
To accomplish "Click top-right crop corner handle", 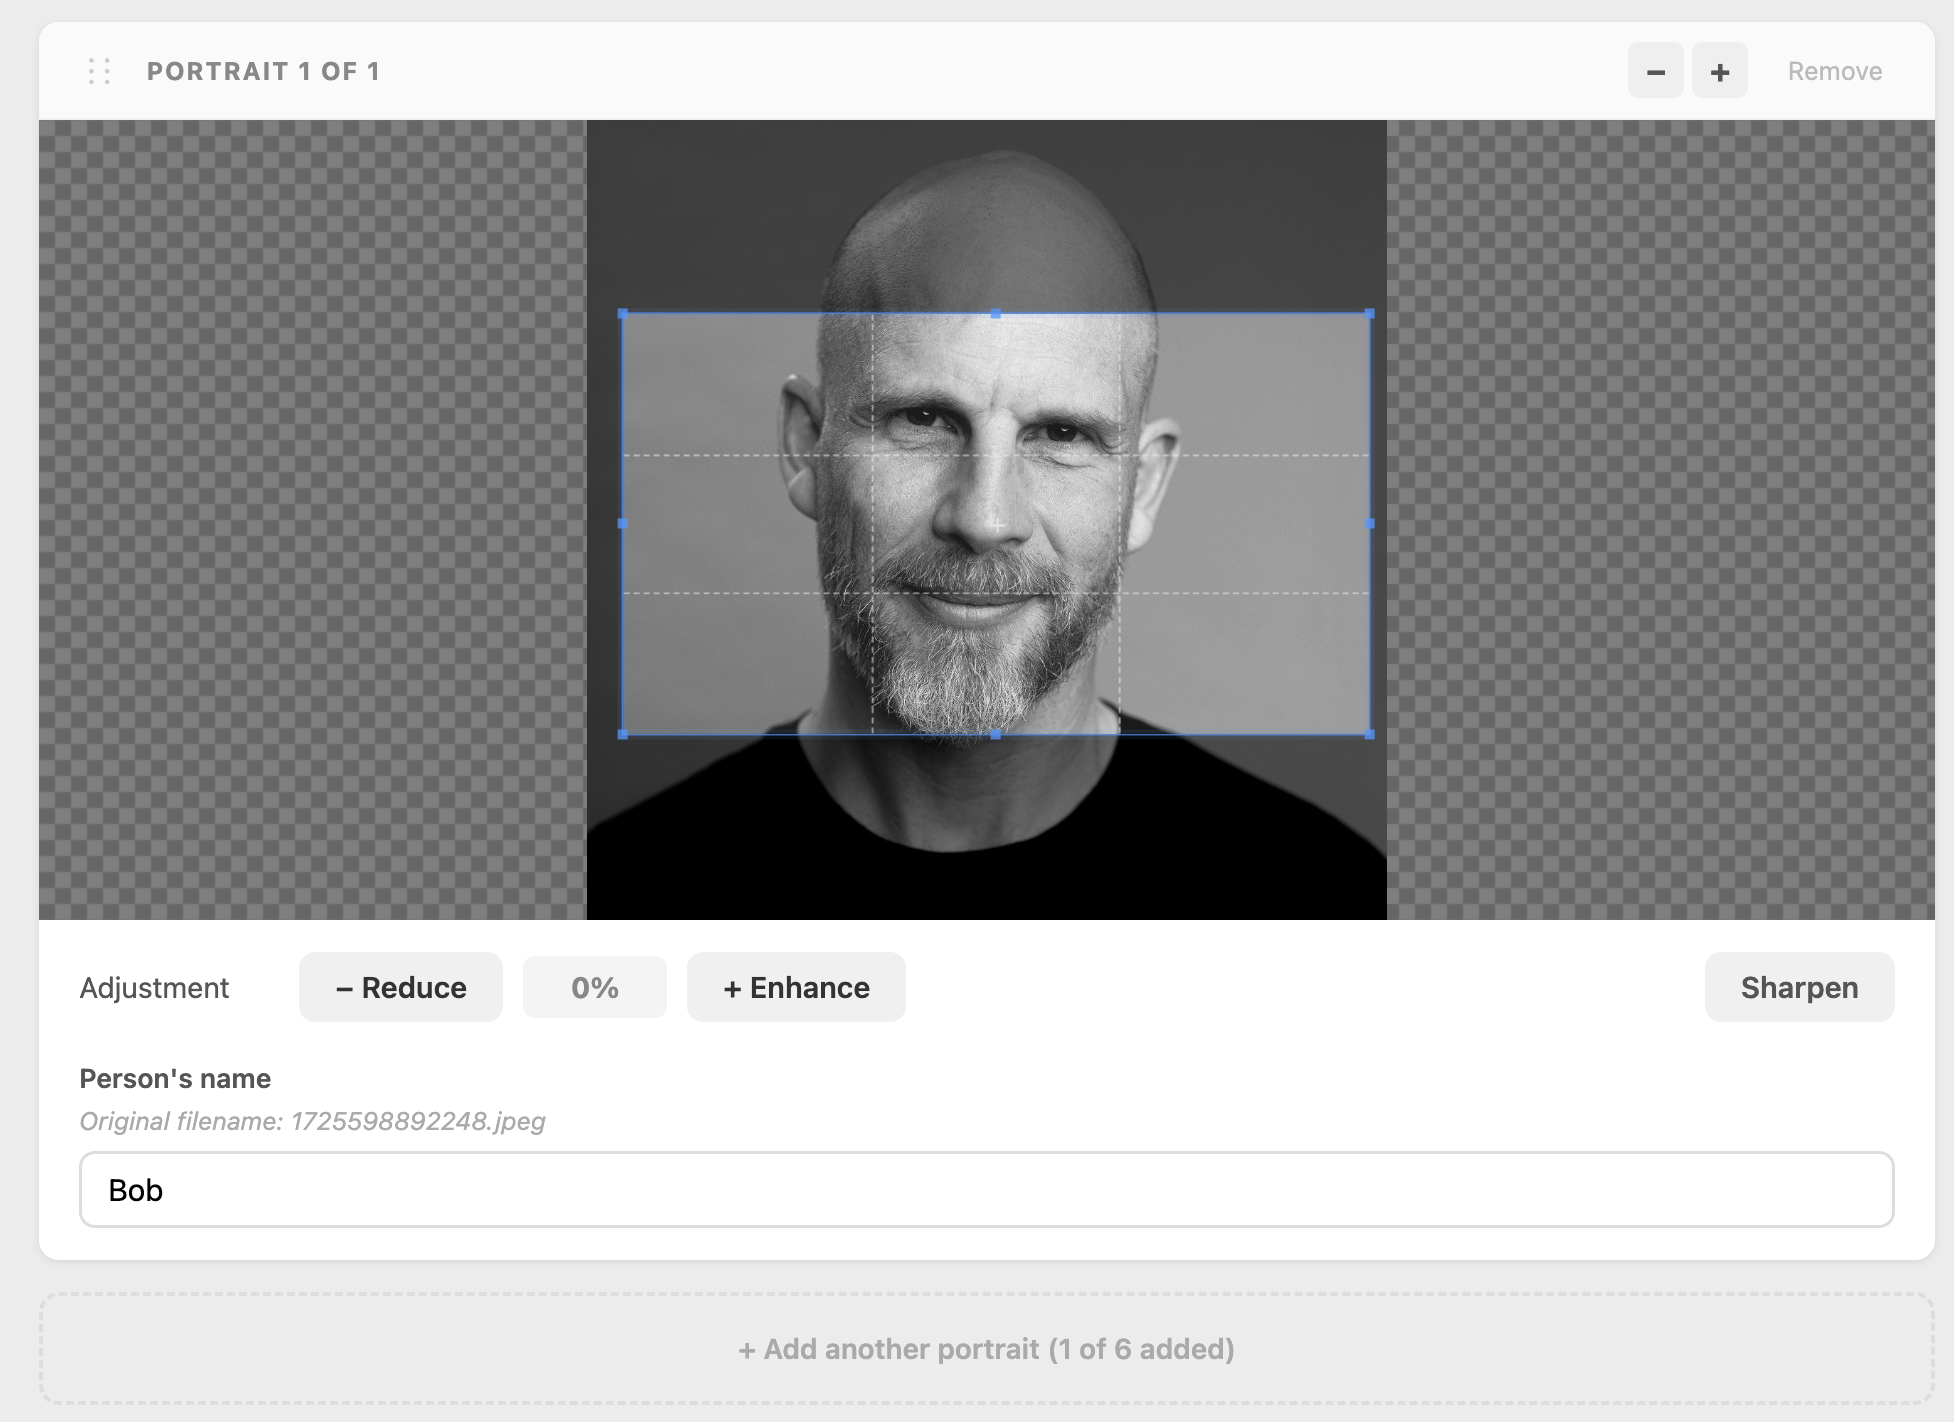I will click(x=1369, y=314).
